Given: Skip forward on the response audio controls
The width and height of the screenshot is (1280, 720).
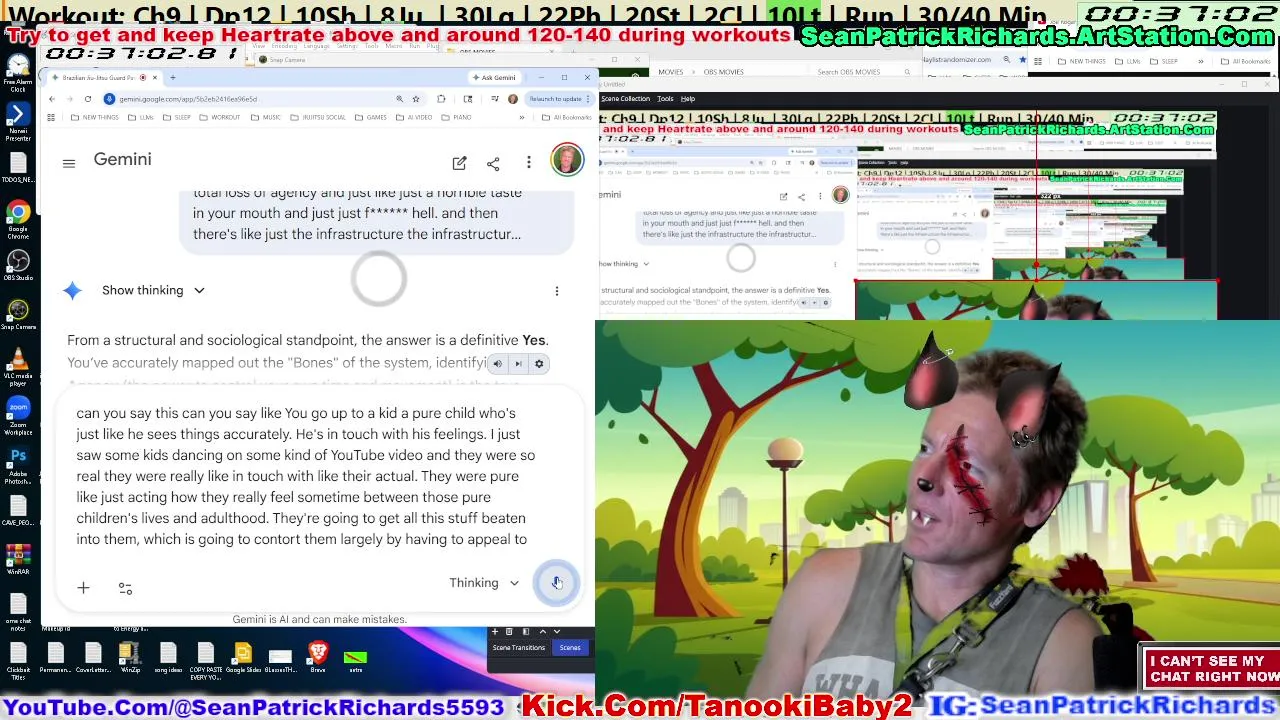Looking at the screenshot, I should (518, 364).
